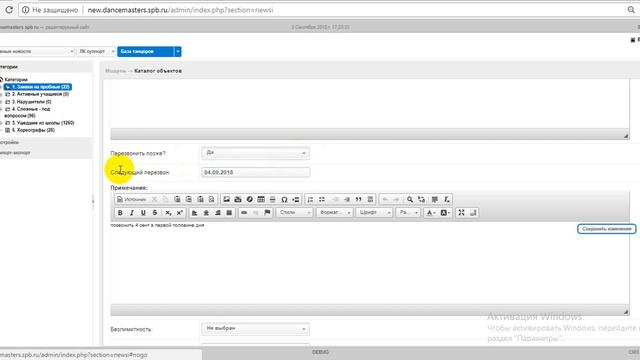Select all text using the toolbar icon
The width and height of the screenshot is (640, 360).
click(x=435, y=199)
